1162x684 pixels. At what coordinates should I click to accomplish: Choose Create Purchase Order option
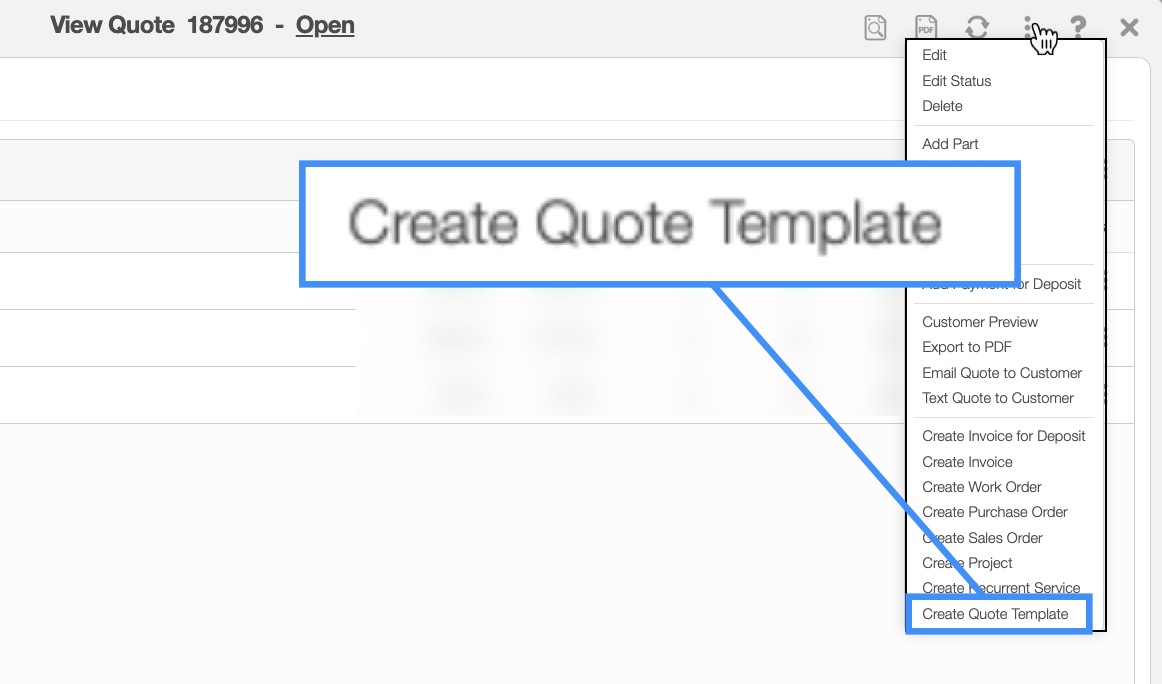click(x=995, y=512)
